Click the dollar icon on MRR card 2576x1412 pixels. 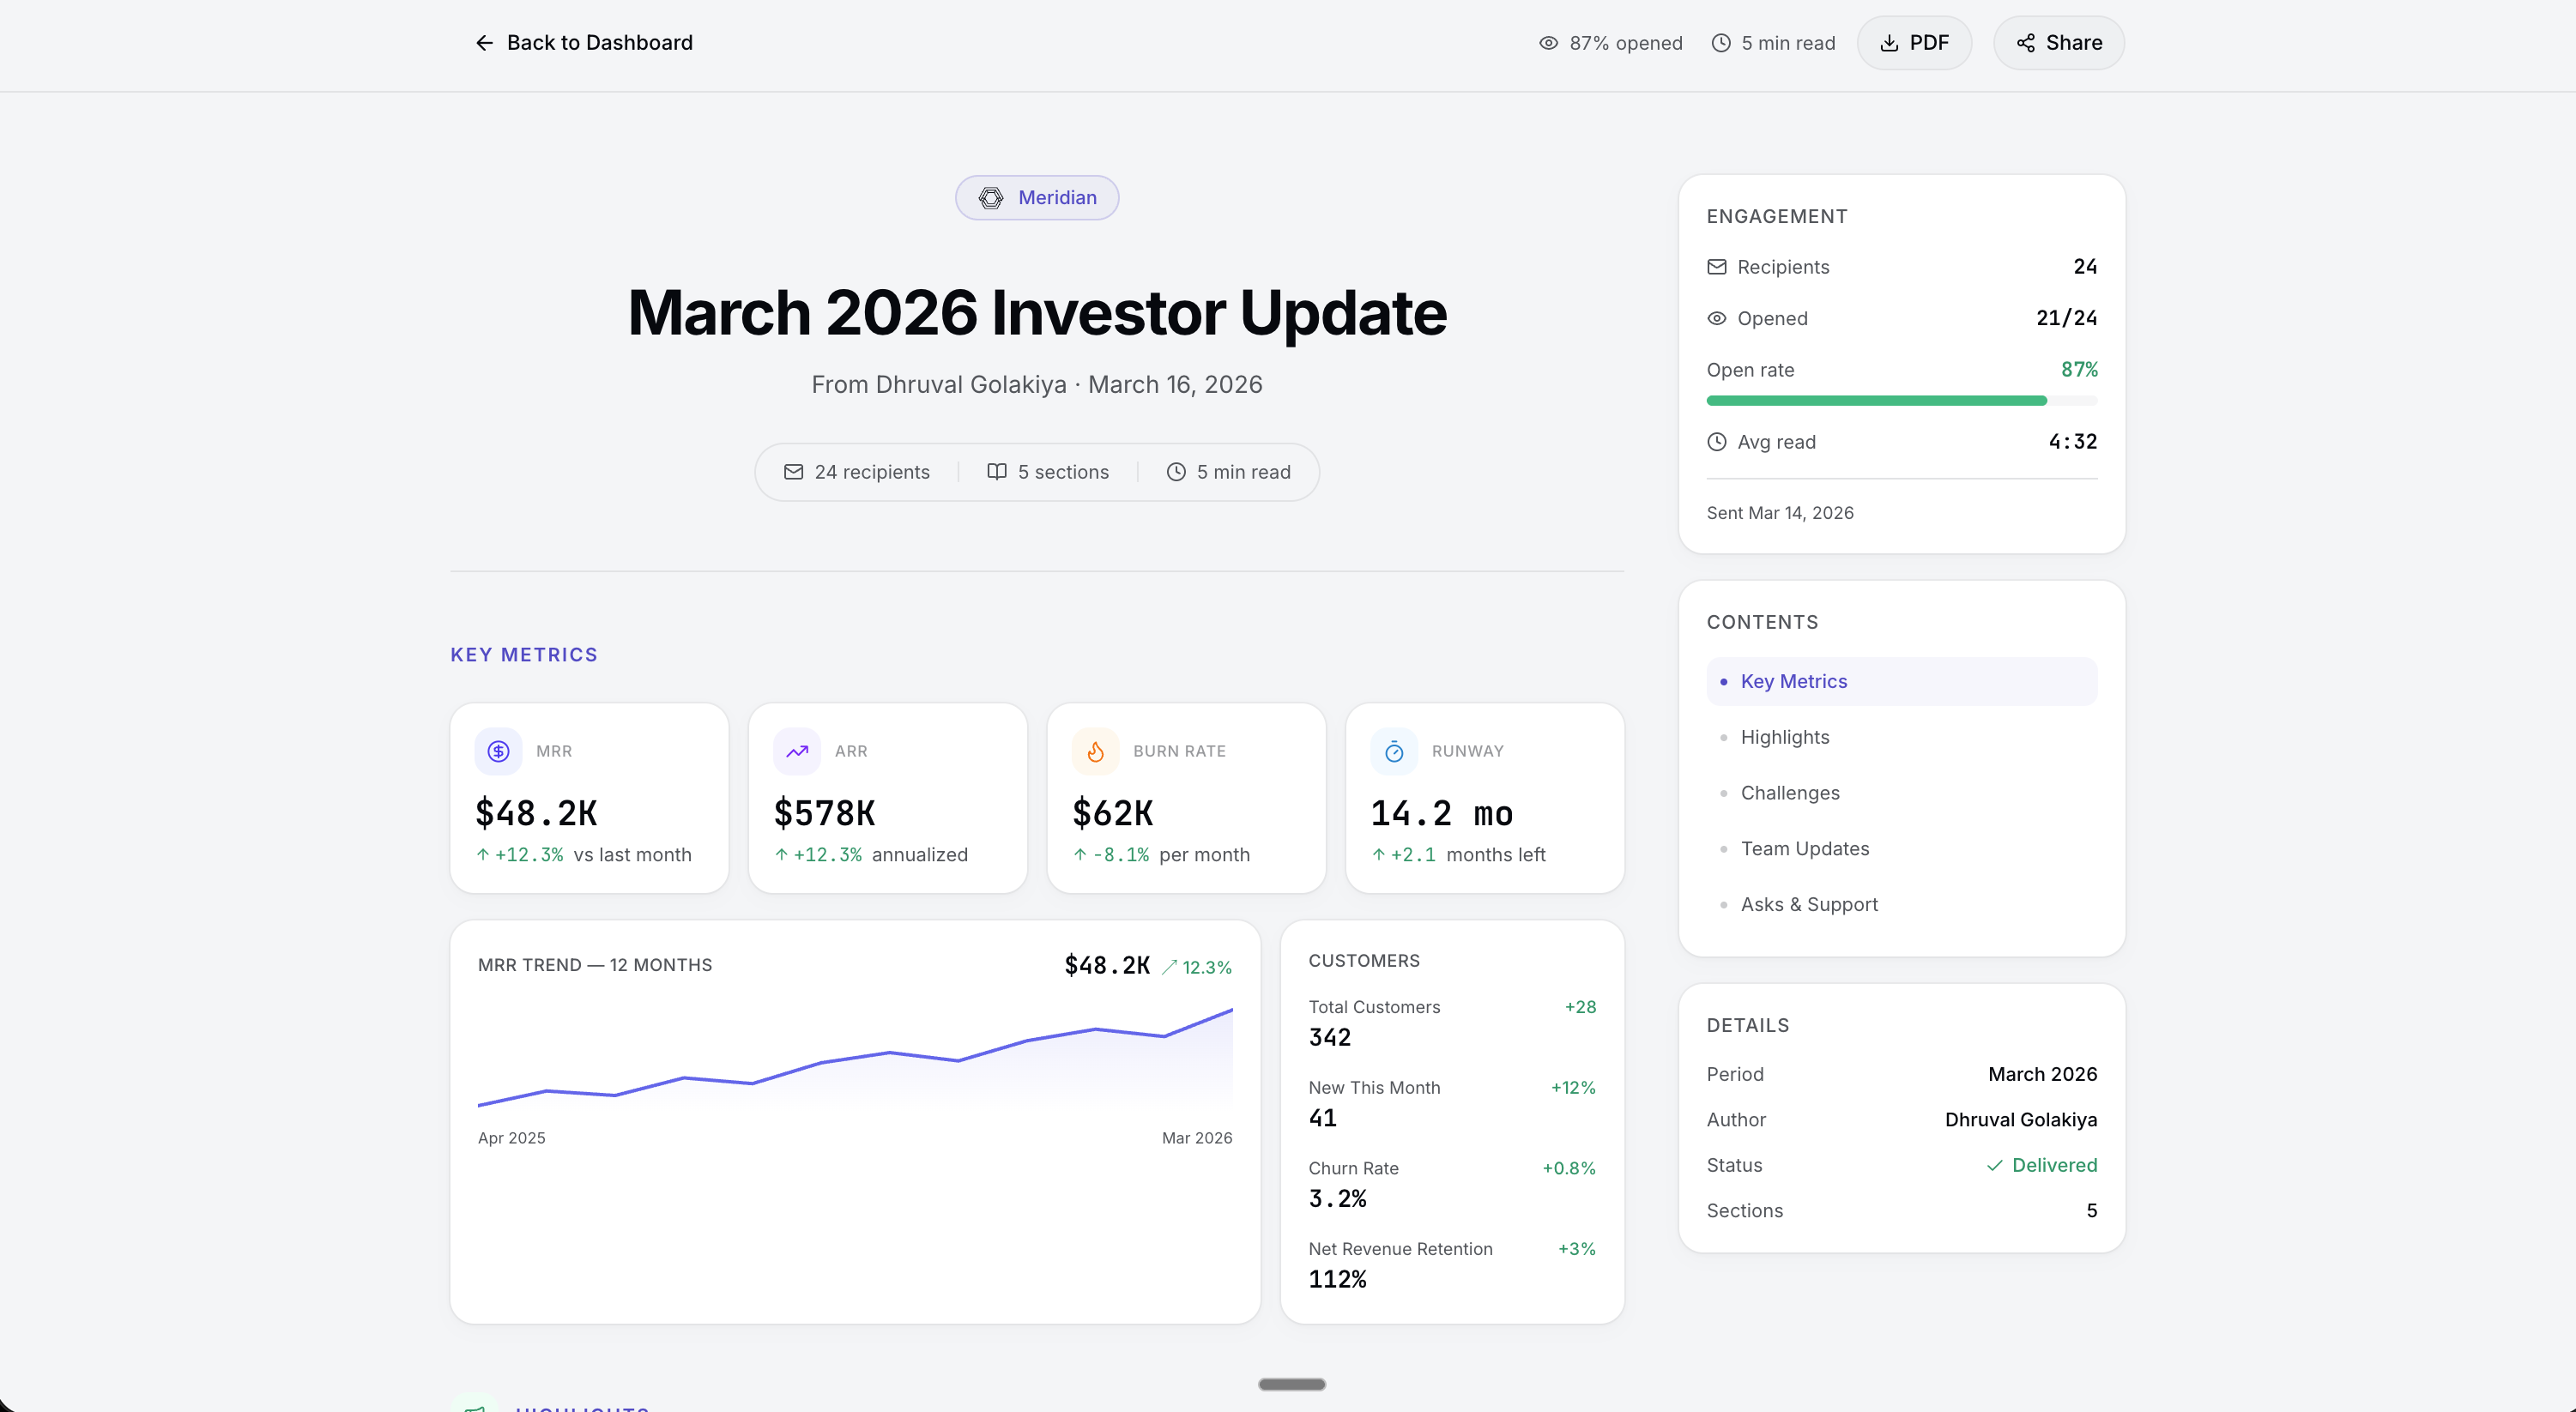click(x=498, y=751)
